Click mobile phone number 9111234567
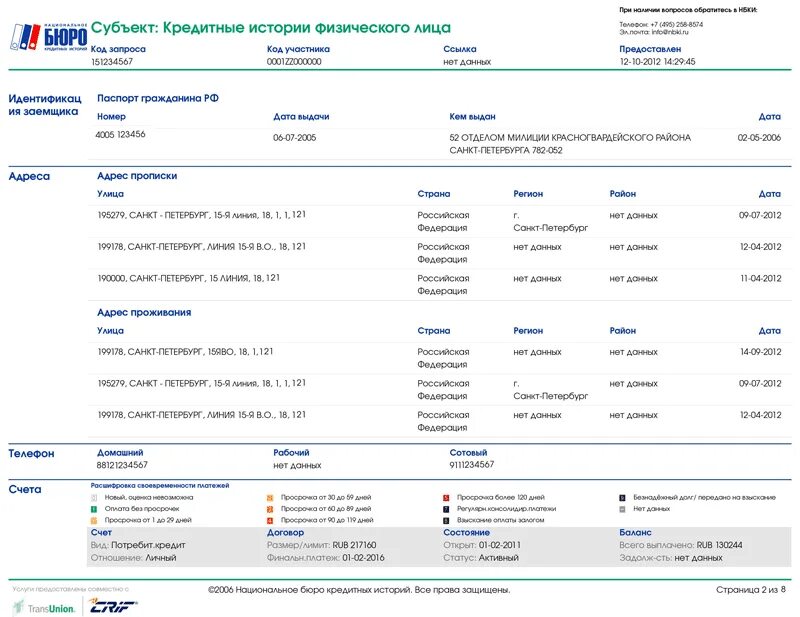Viewport: 800px width, 617px height. 472,464
